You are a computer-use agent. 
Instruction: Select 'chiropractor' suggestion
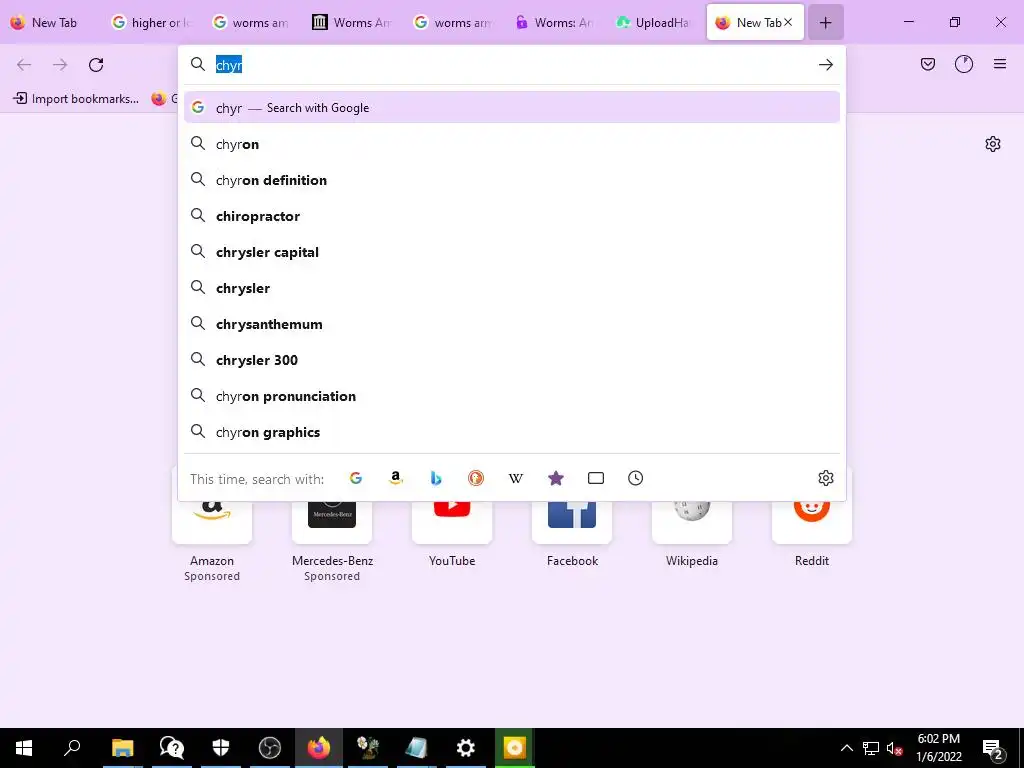click(x=512, y=216)
